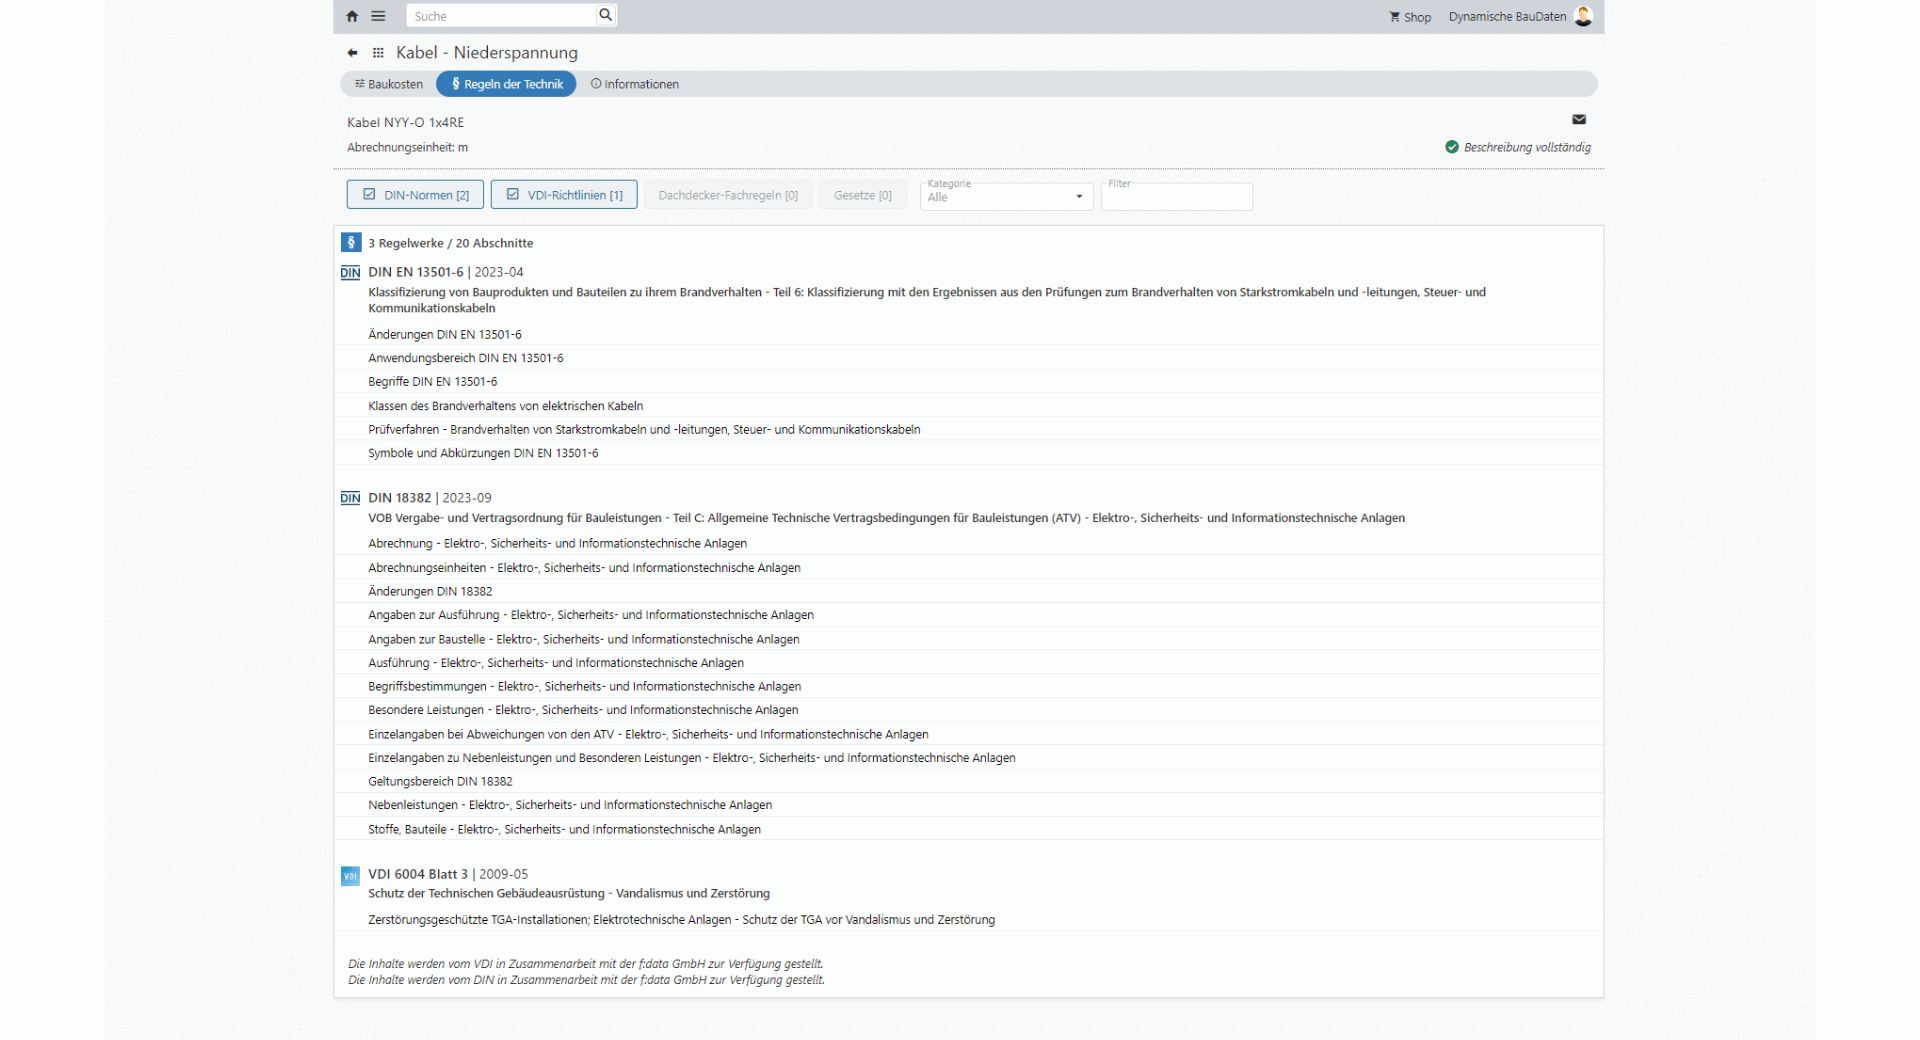Open the user profile avatar
This screenshot has width=1920, height=1040.
point(1583,16)
